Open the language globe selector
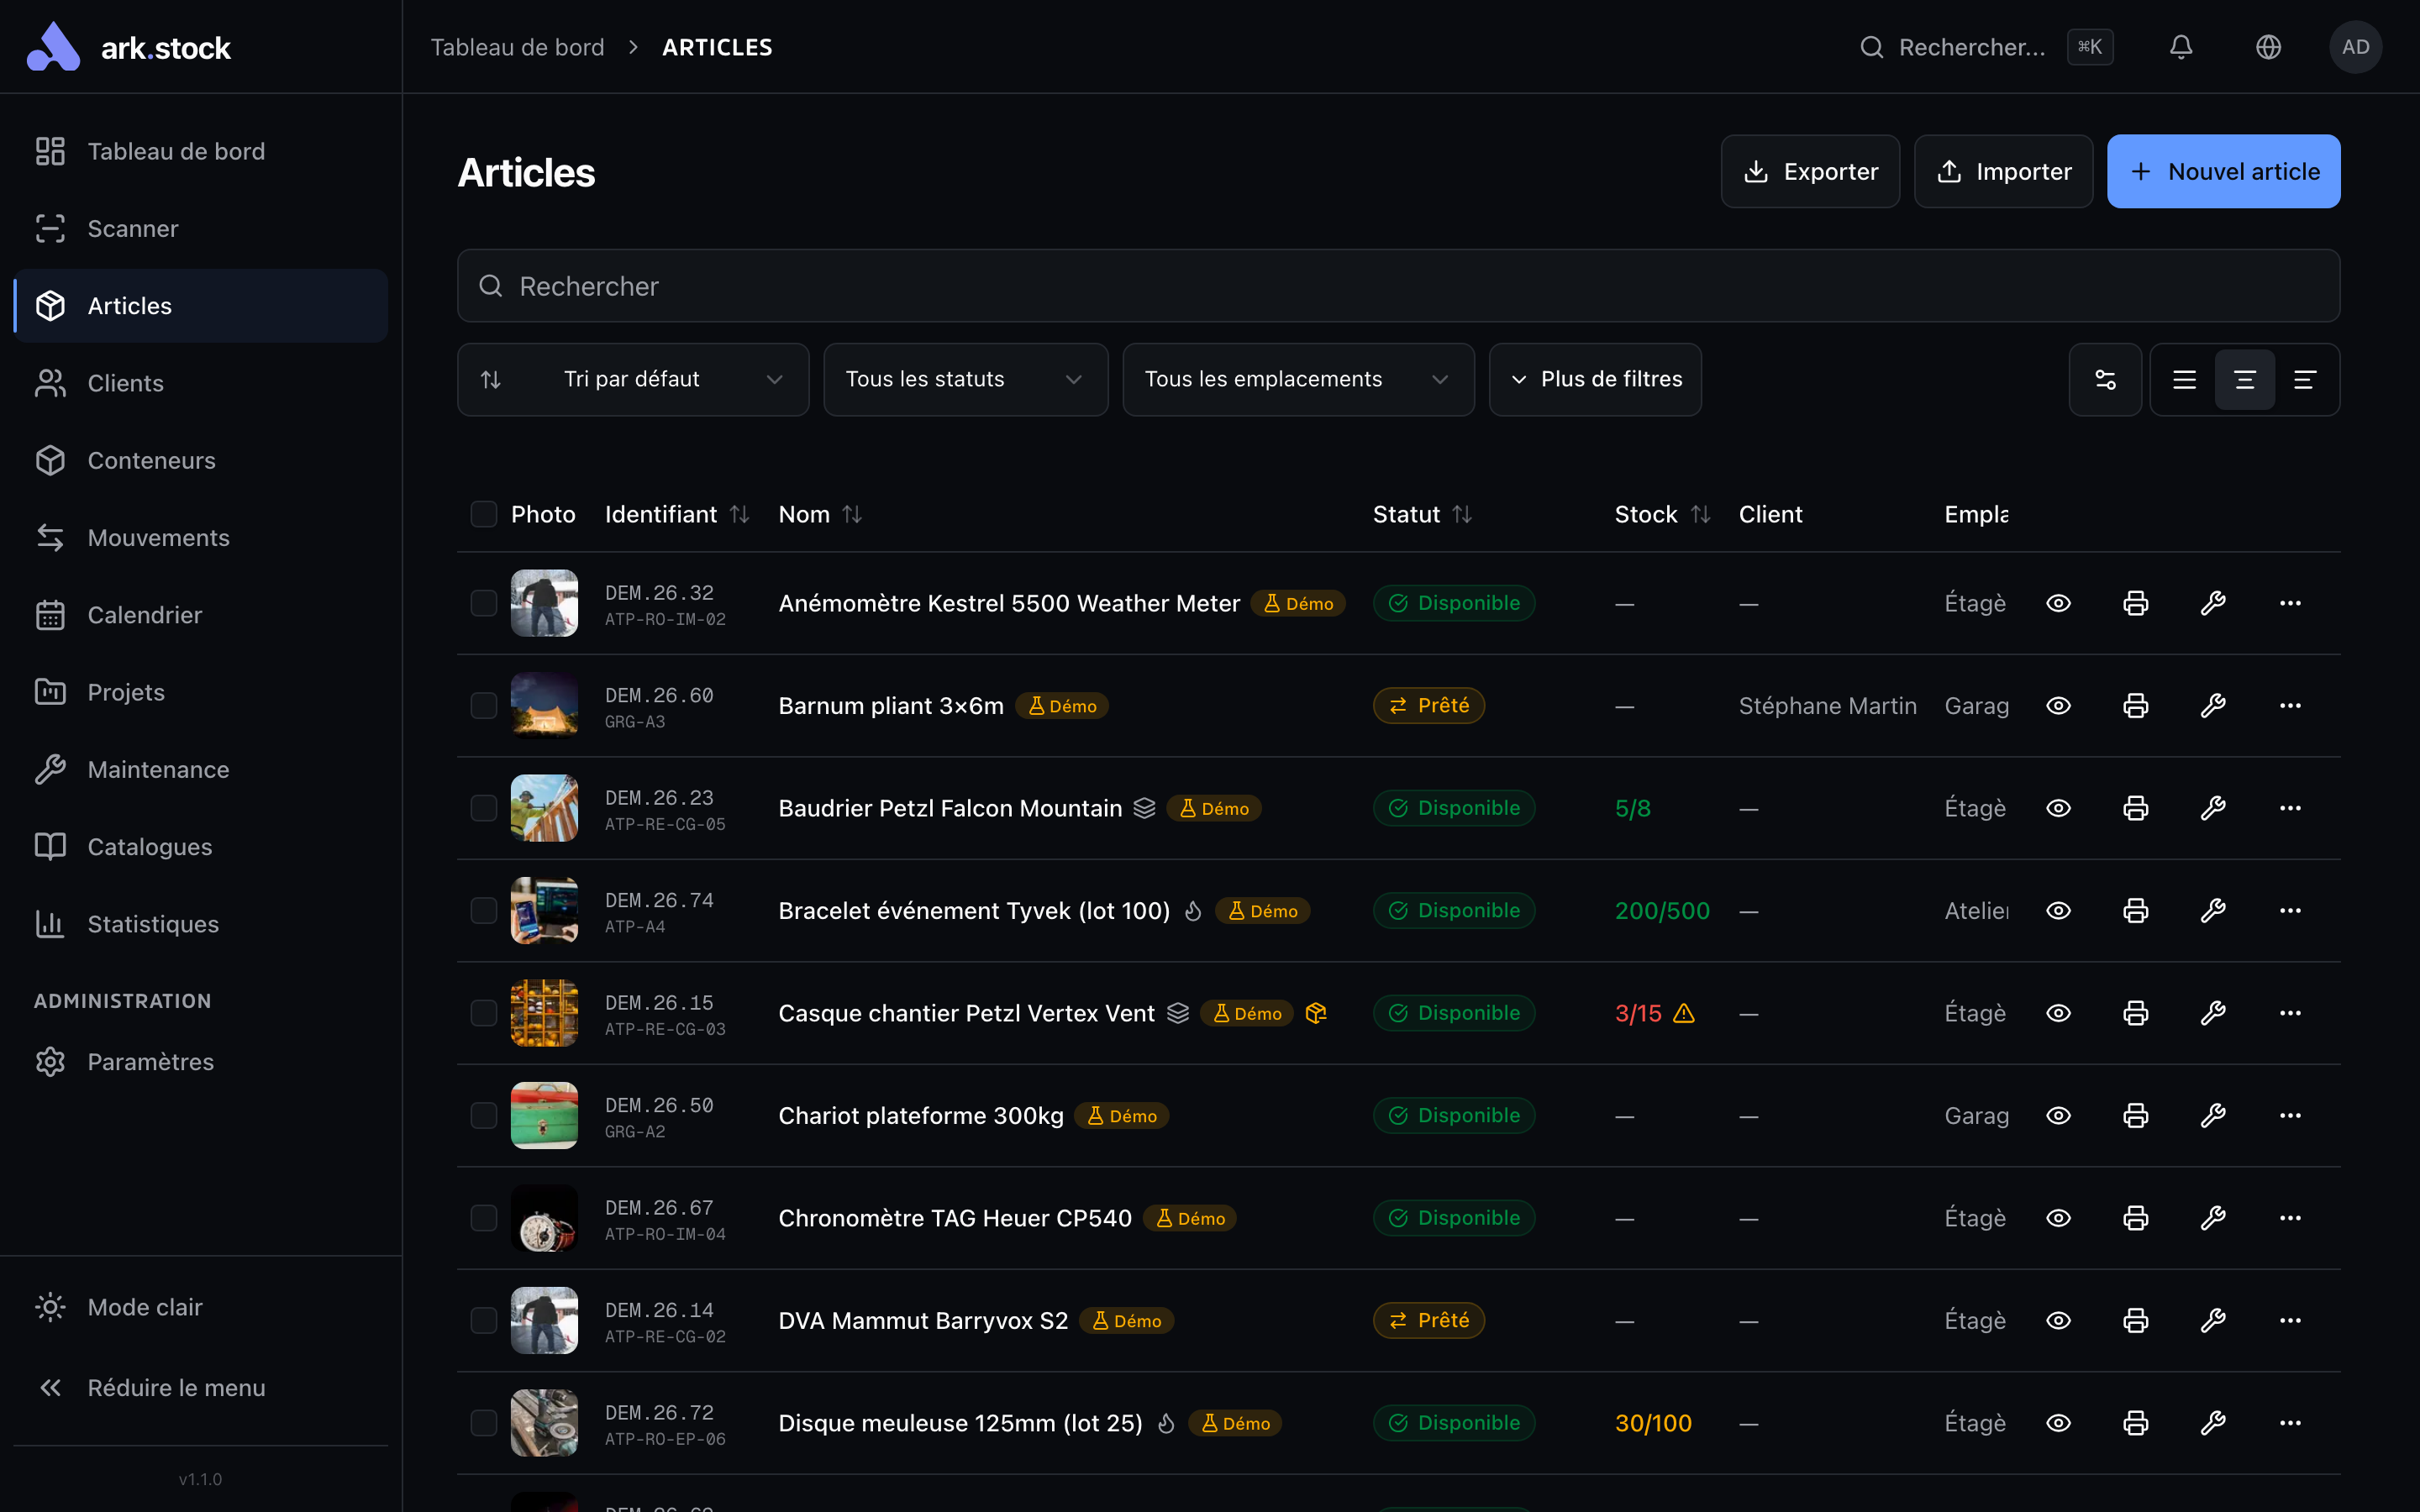This screenshot has width=2420, height=1512. [x=2268, y=46]
